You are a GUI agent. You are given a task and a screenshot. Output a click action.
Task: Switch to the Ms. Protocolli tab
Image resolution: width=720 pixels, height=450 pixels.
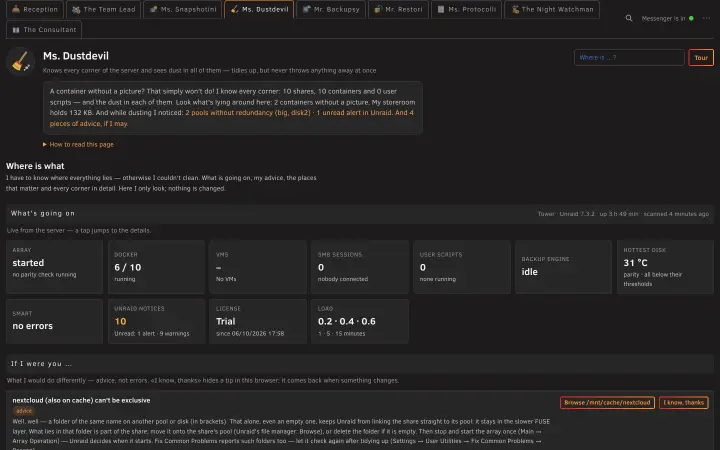click(466, 9)
